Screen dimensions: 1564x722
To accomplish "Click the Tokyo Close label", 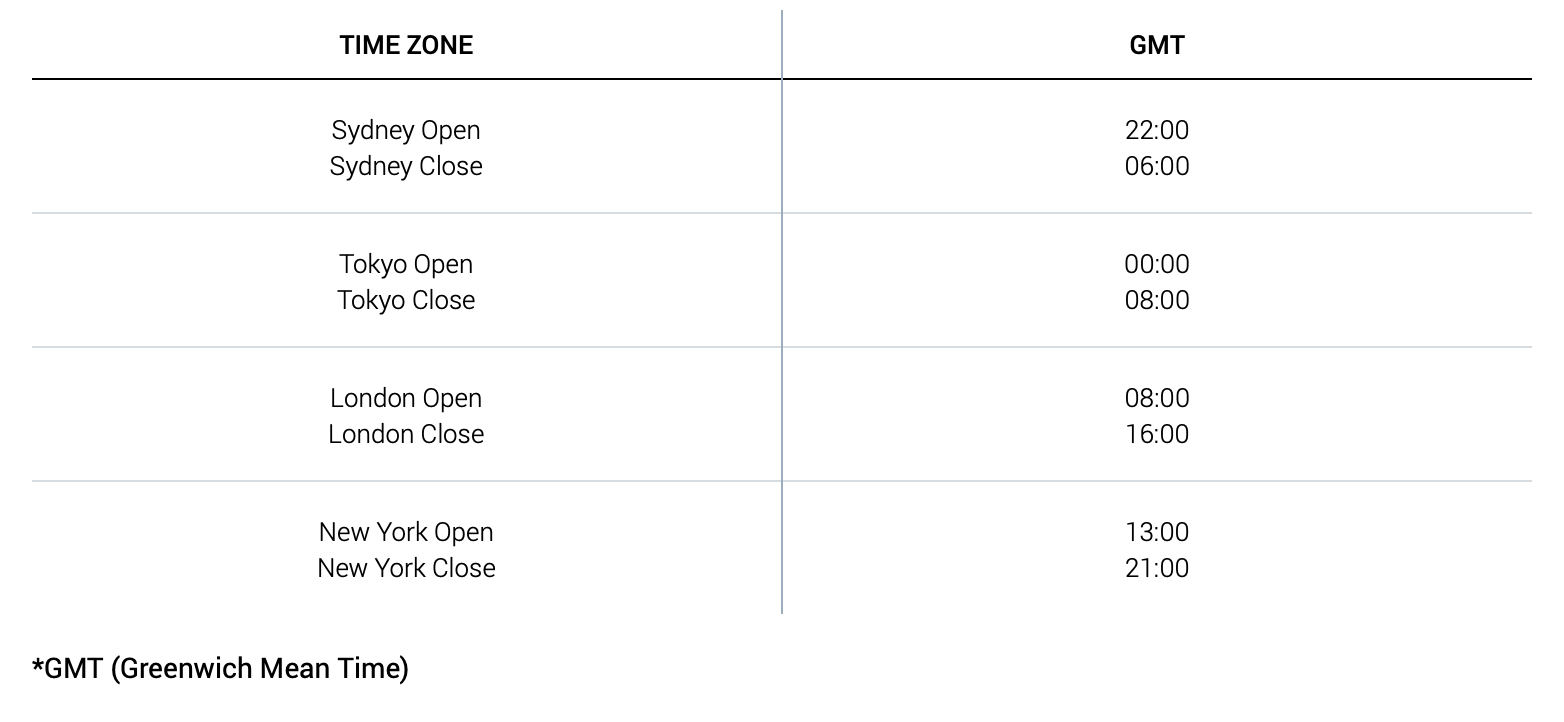I will coord(406,301).
